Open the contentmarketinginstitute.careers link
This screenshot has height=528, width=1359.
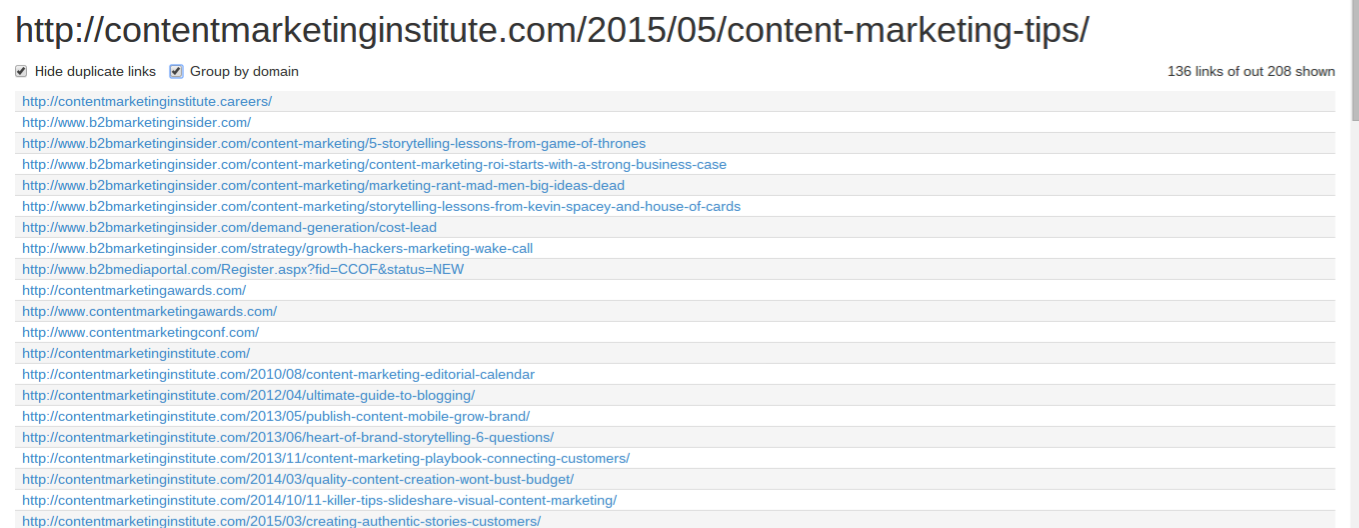tap(147, 101)
